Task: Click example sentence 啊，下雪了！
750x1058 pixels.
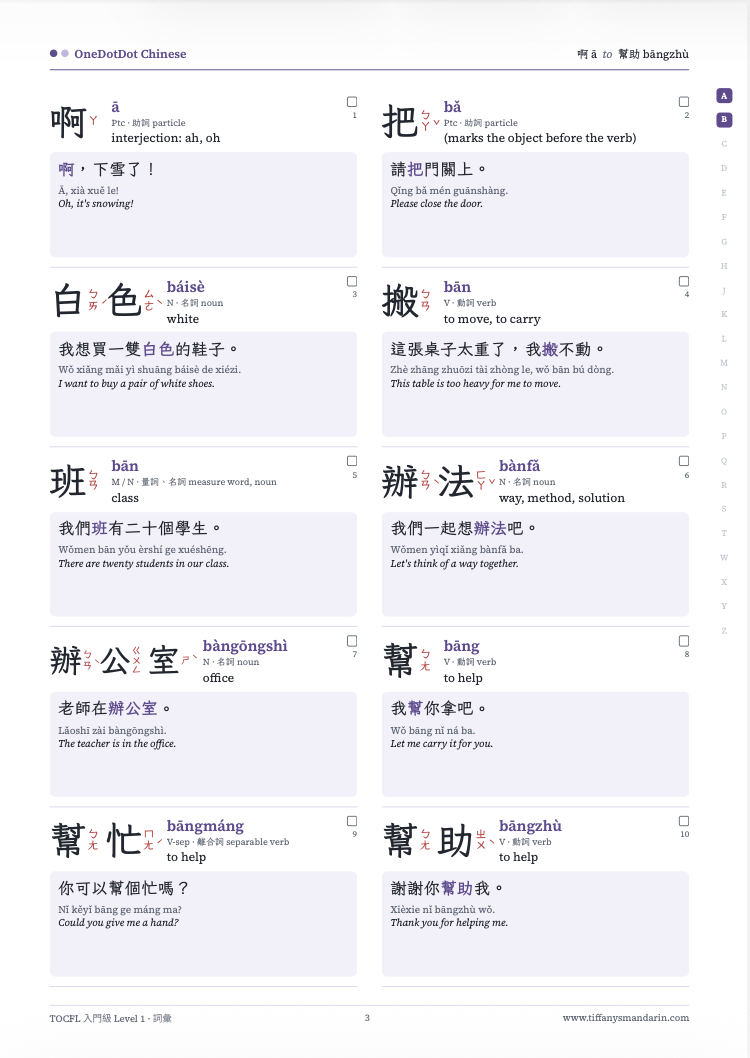Action: point(107,169)
